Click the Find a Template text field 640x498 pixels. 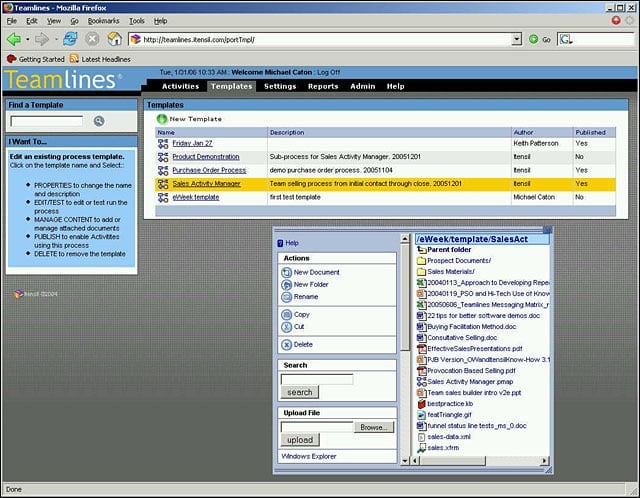pos(47,121)
